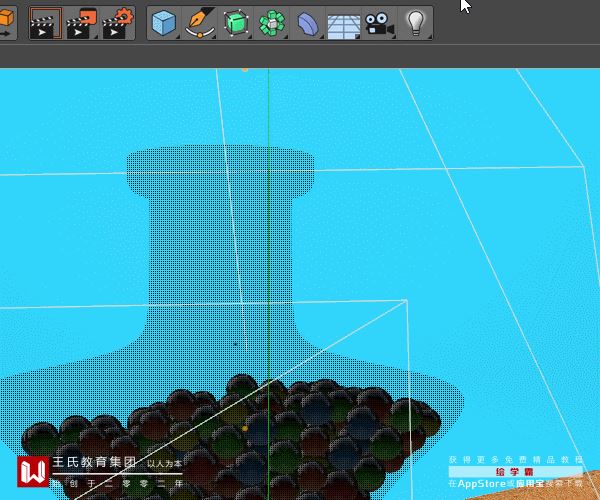Click the blue Bend deformer icon

point(308,23)
